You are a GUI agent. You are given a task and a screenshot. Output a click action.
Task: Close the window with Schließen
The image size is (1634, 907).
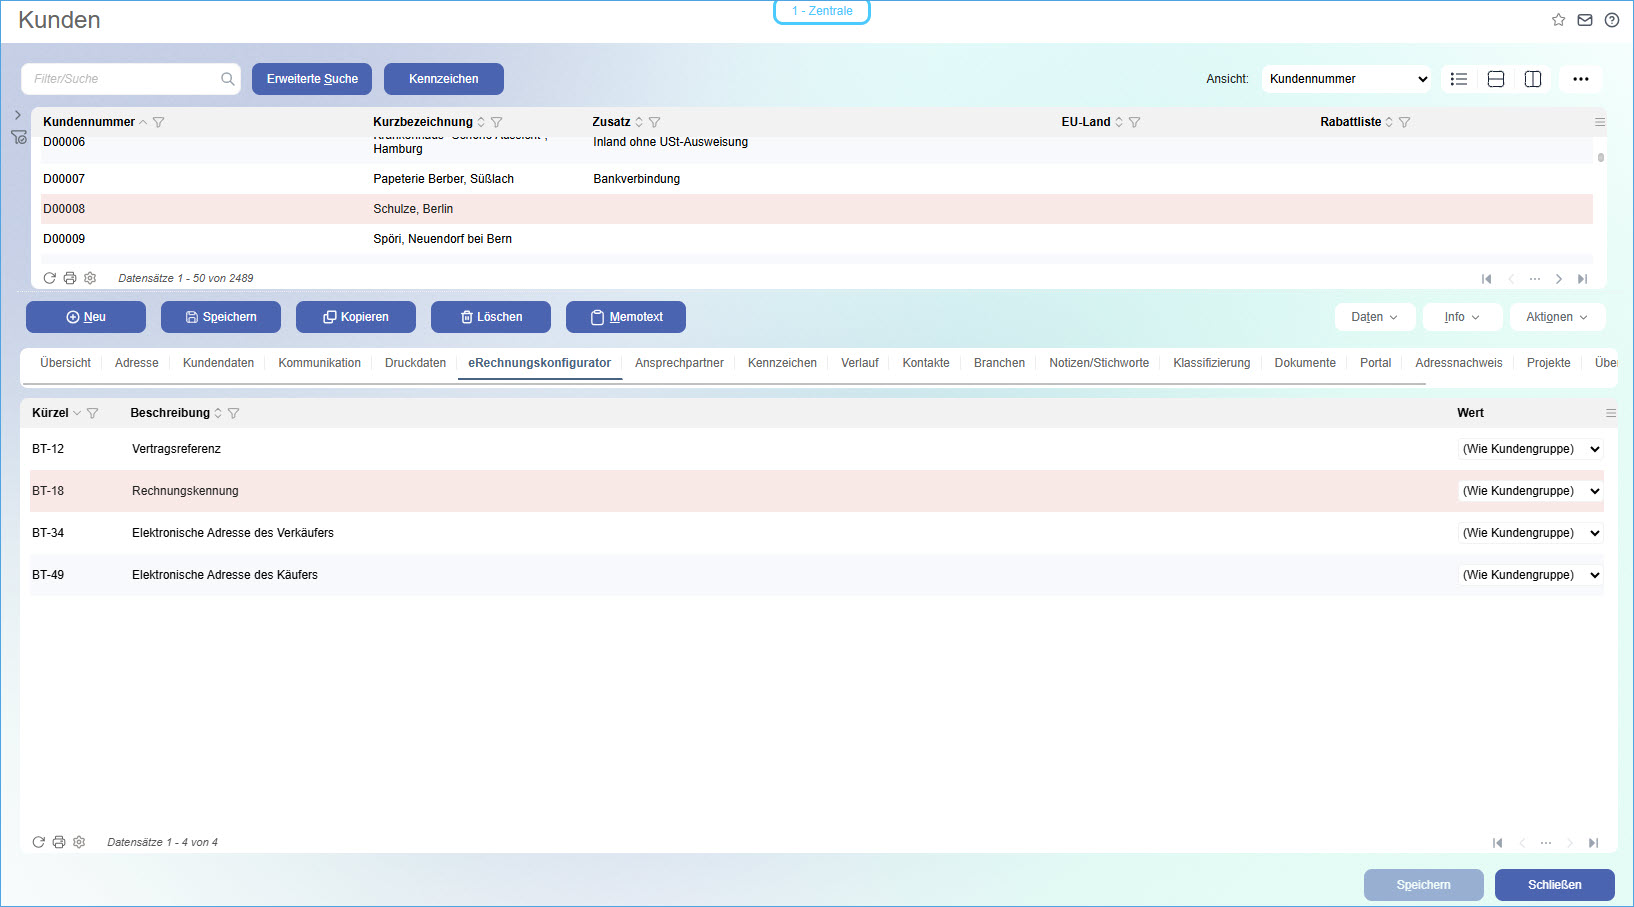coord(1555,885)
